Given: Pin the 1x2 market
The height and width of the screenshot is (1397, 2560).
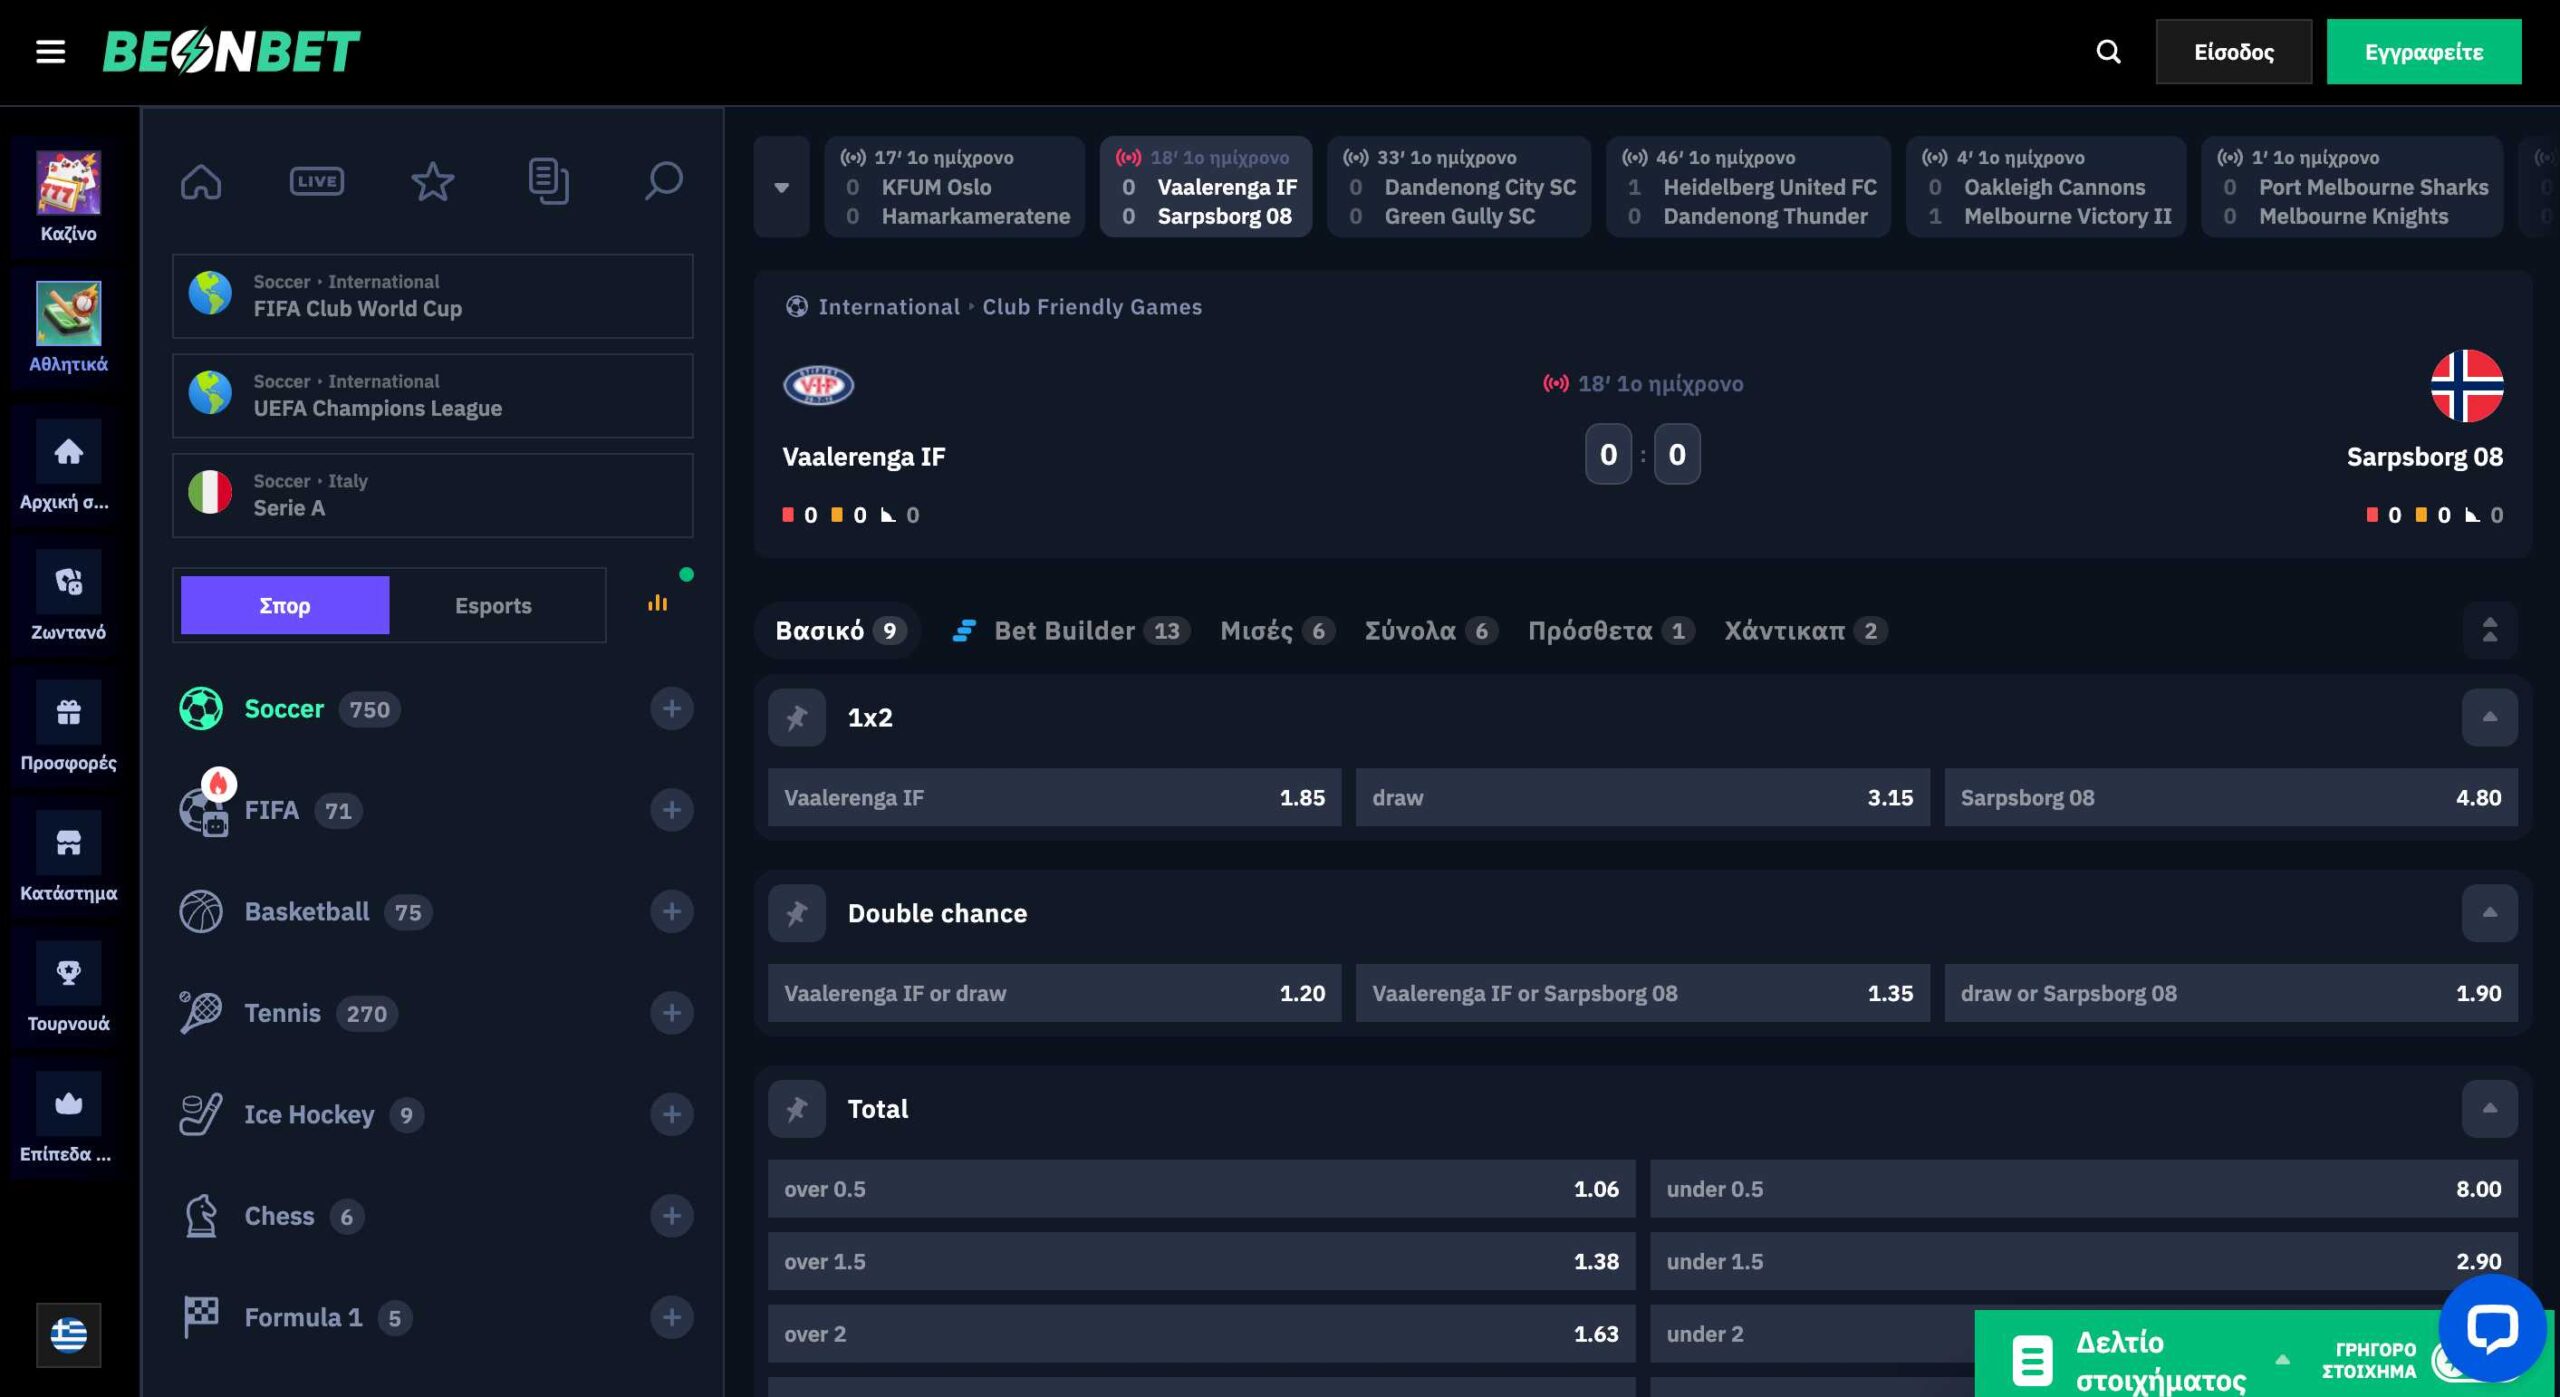Looking at the screenshot, I should pyautogui.click(x=797, y=717).
